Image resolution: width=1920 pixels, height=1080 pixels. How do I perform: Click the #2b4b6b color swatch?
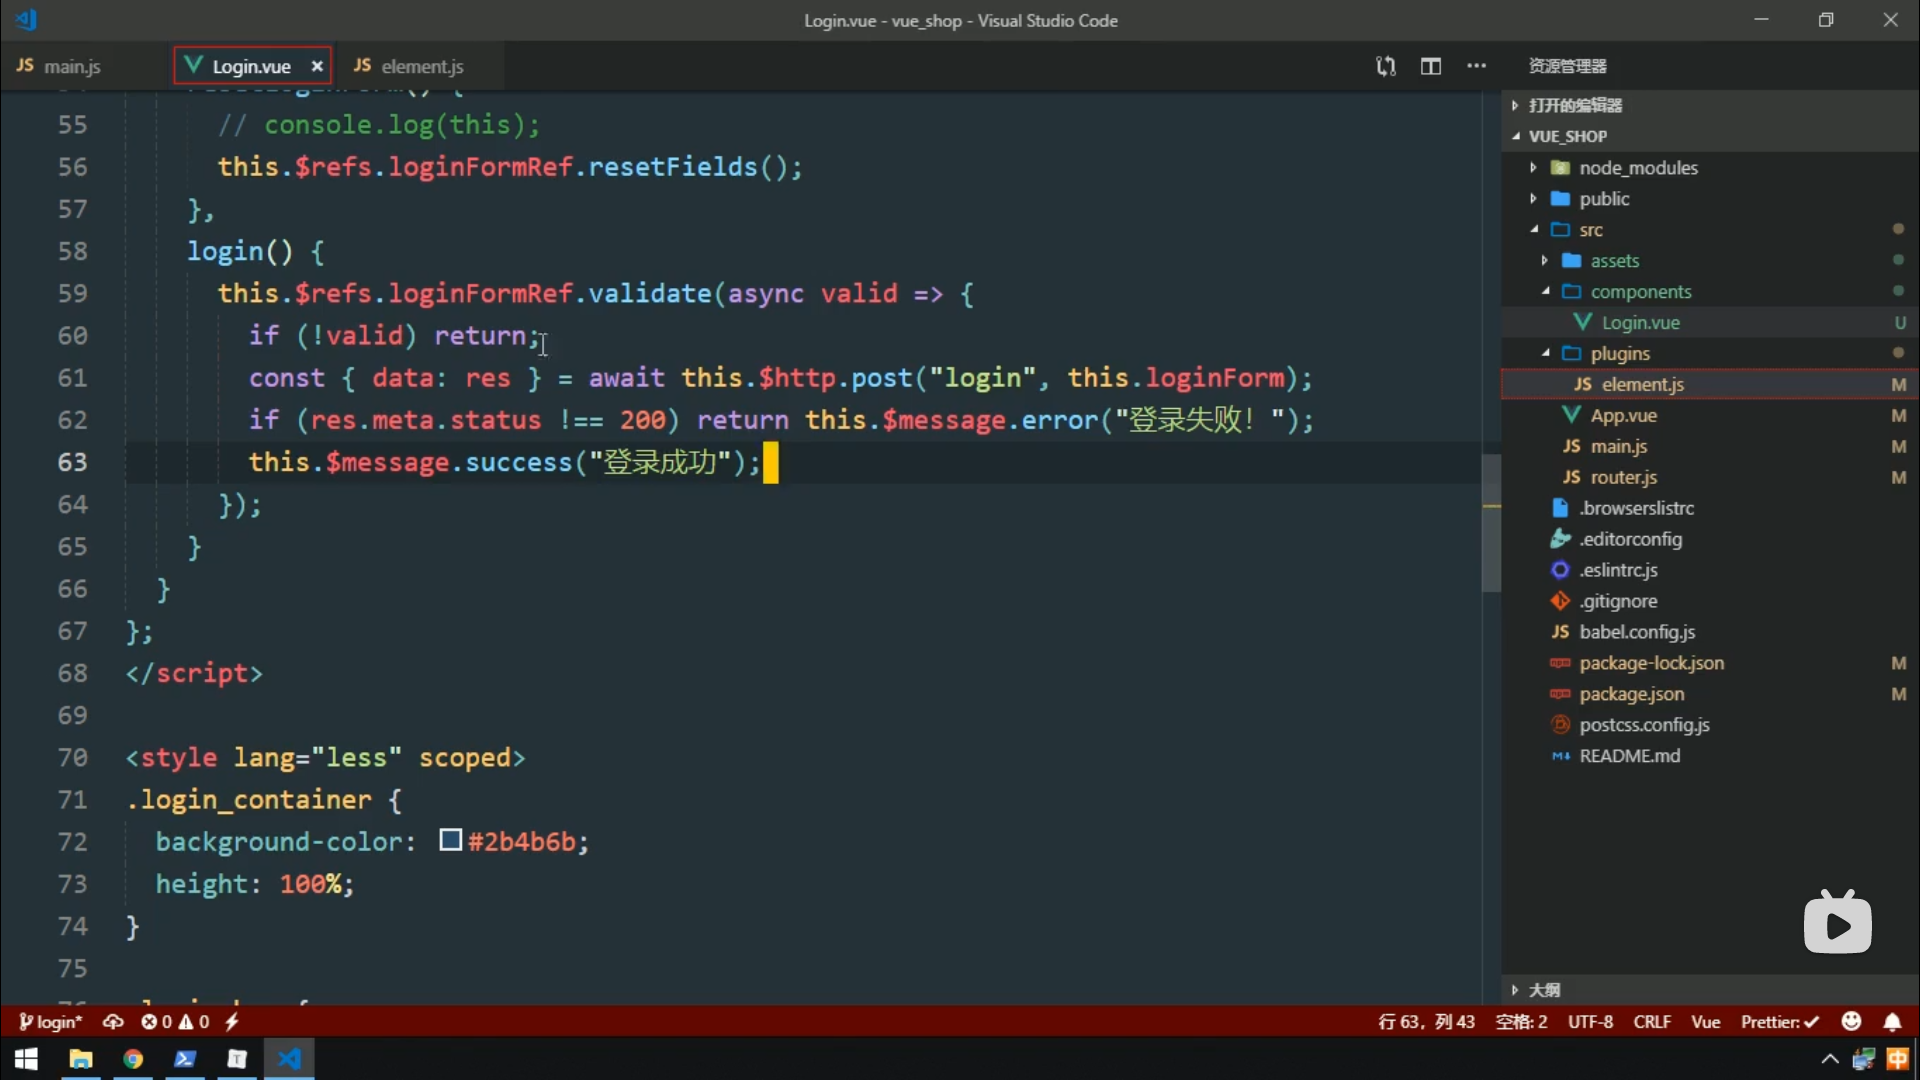(x=450, y=840)
